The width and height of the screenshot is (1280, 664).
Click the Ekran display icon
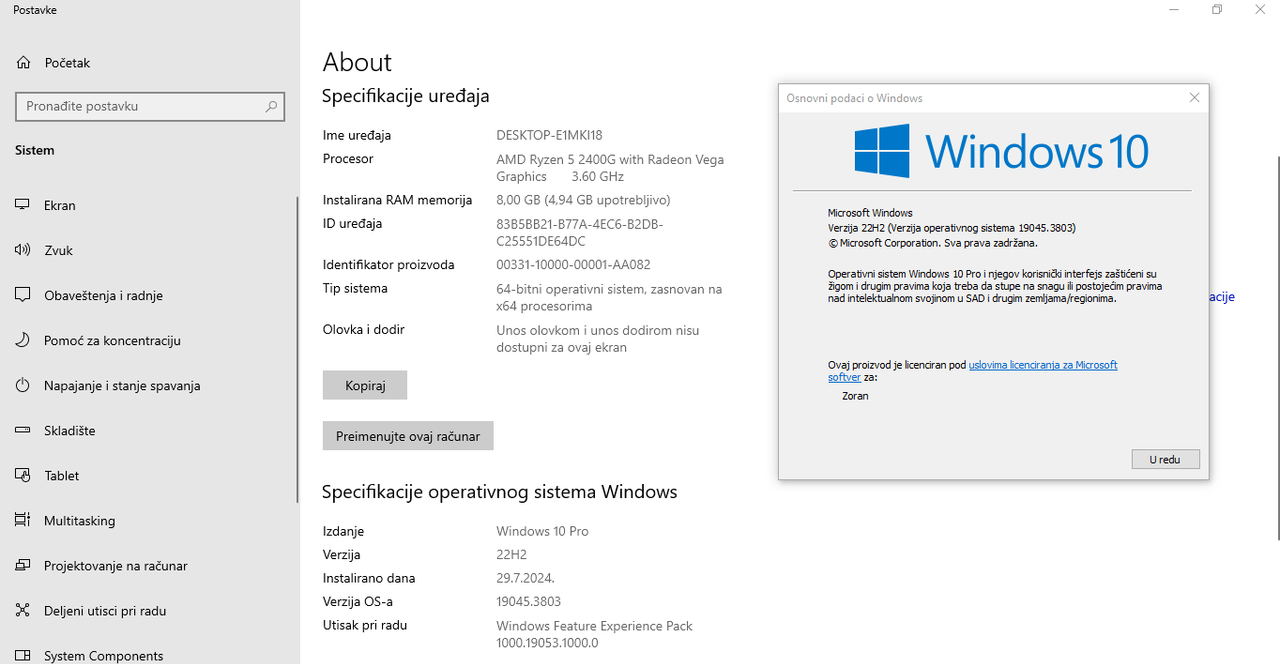point(23,205)
